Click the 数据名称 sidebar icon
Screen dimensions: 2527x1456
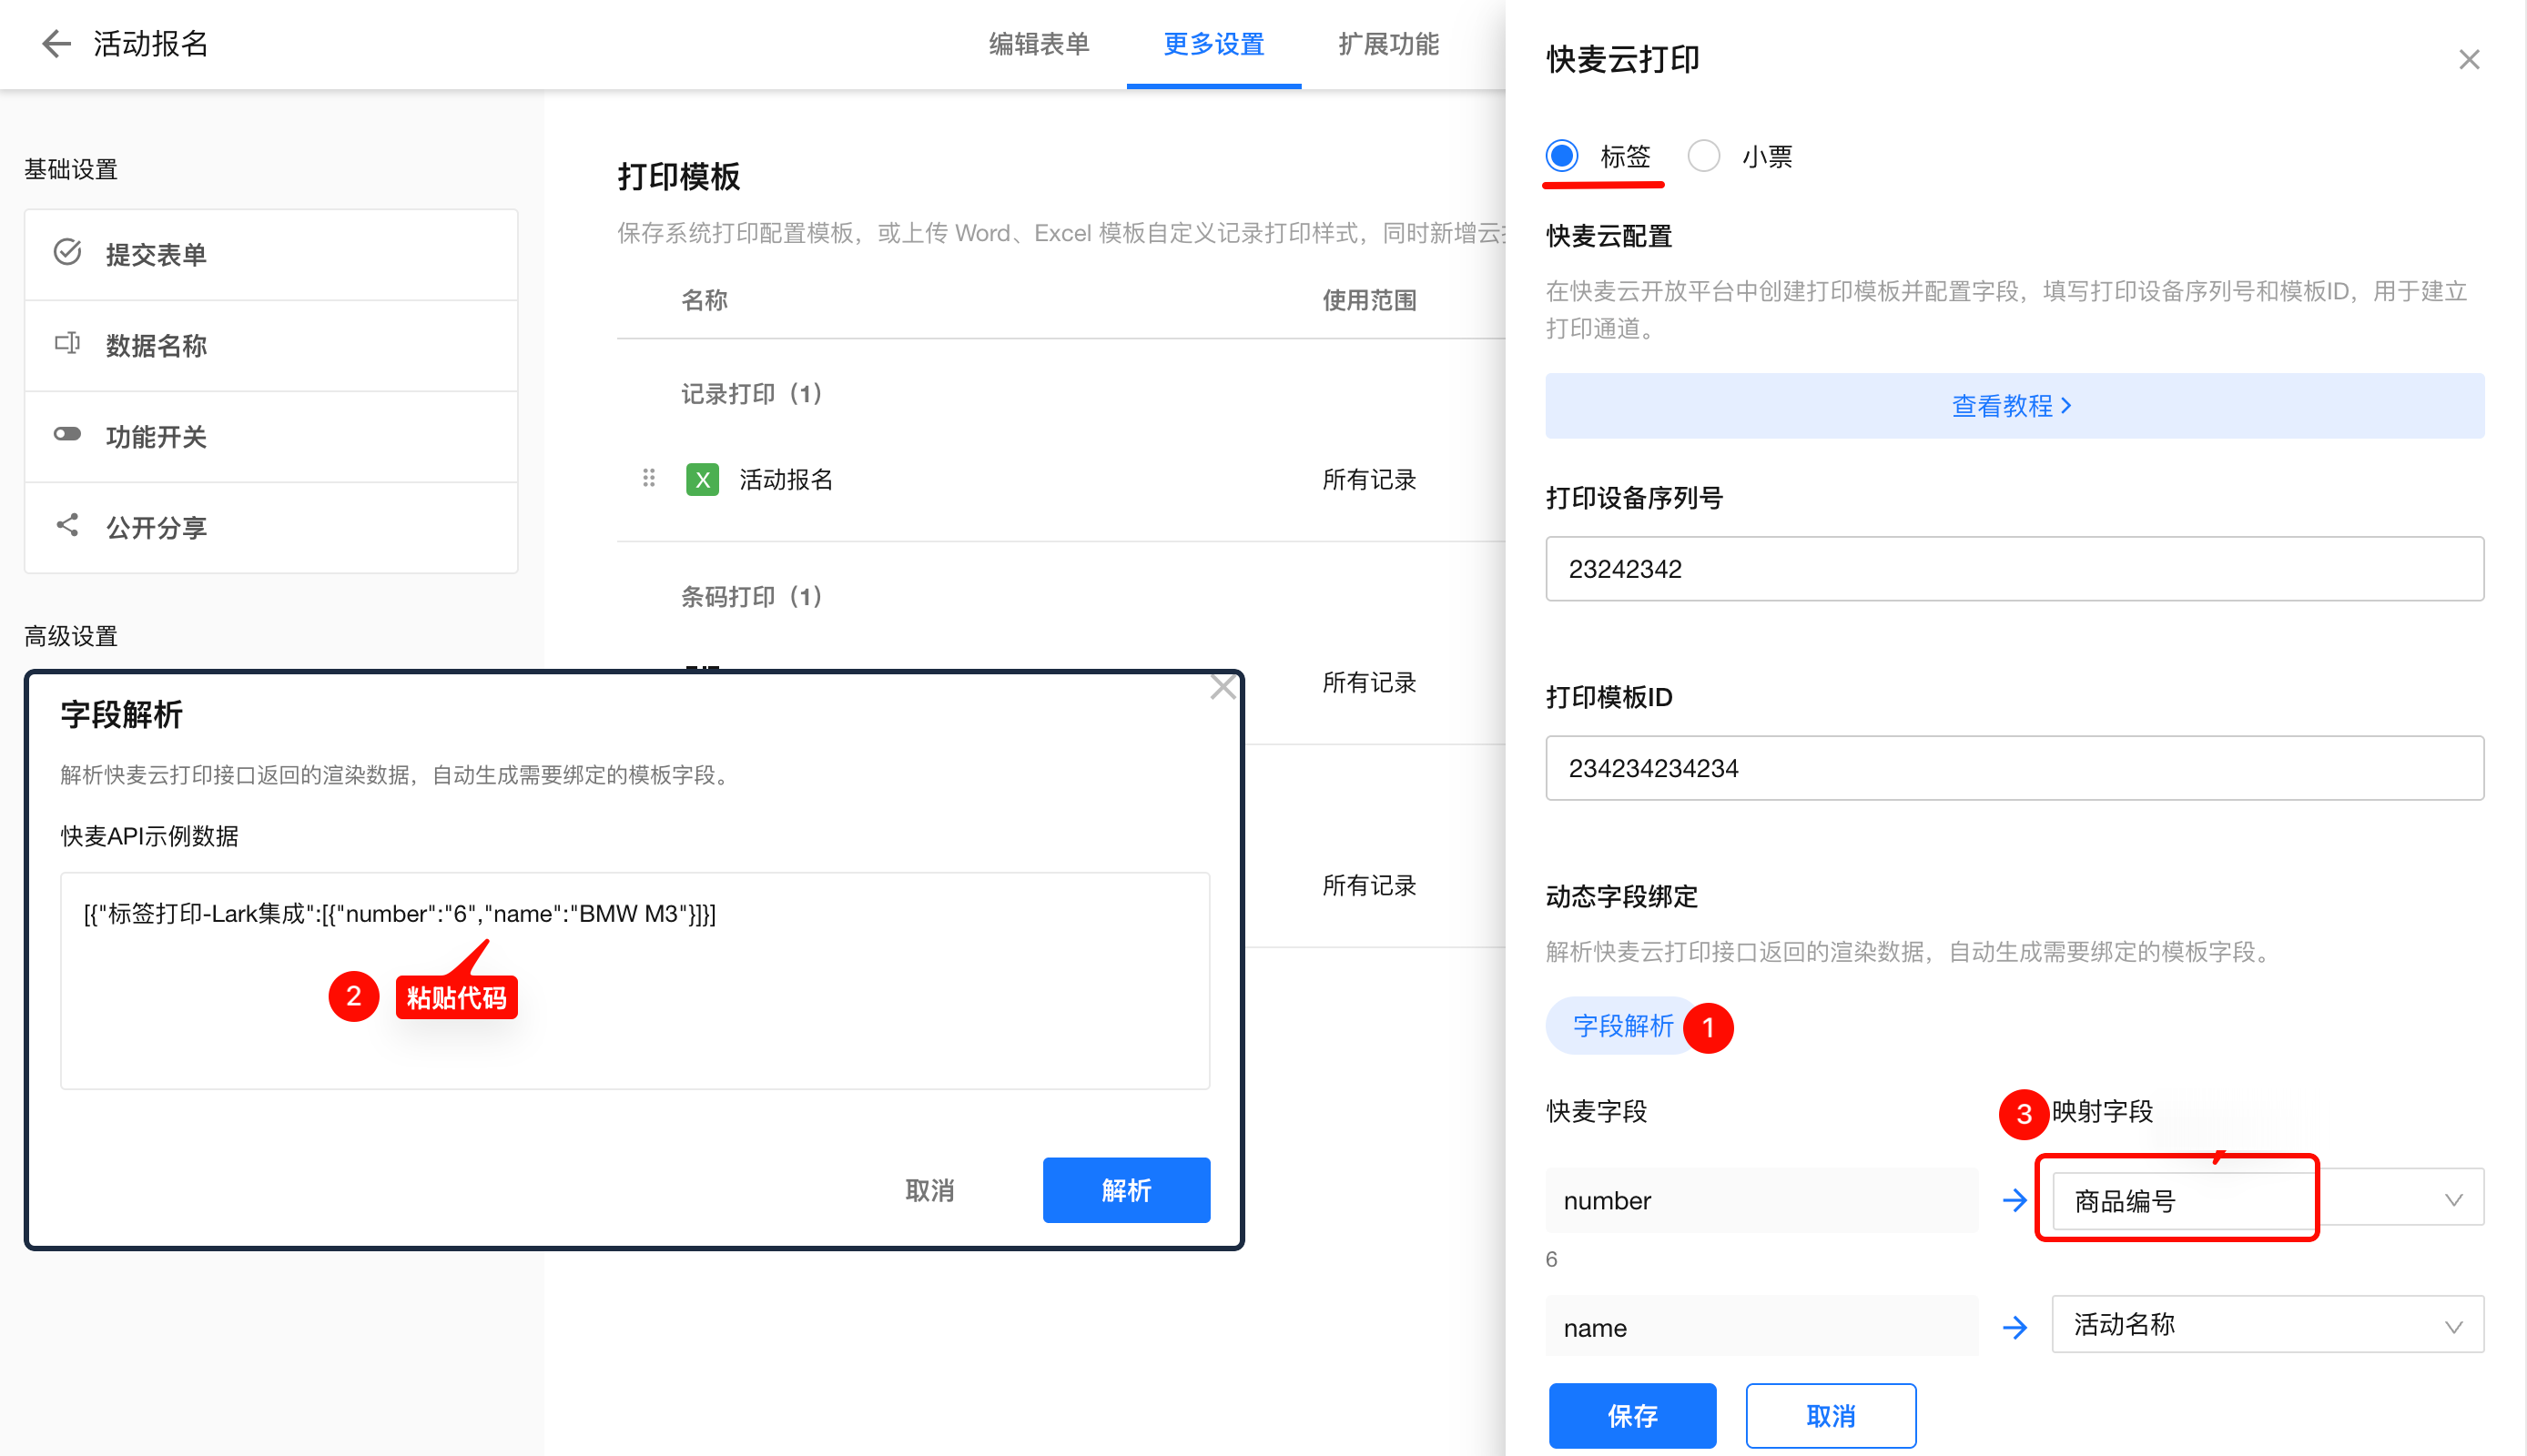click(x=67, y=344)
